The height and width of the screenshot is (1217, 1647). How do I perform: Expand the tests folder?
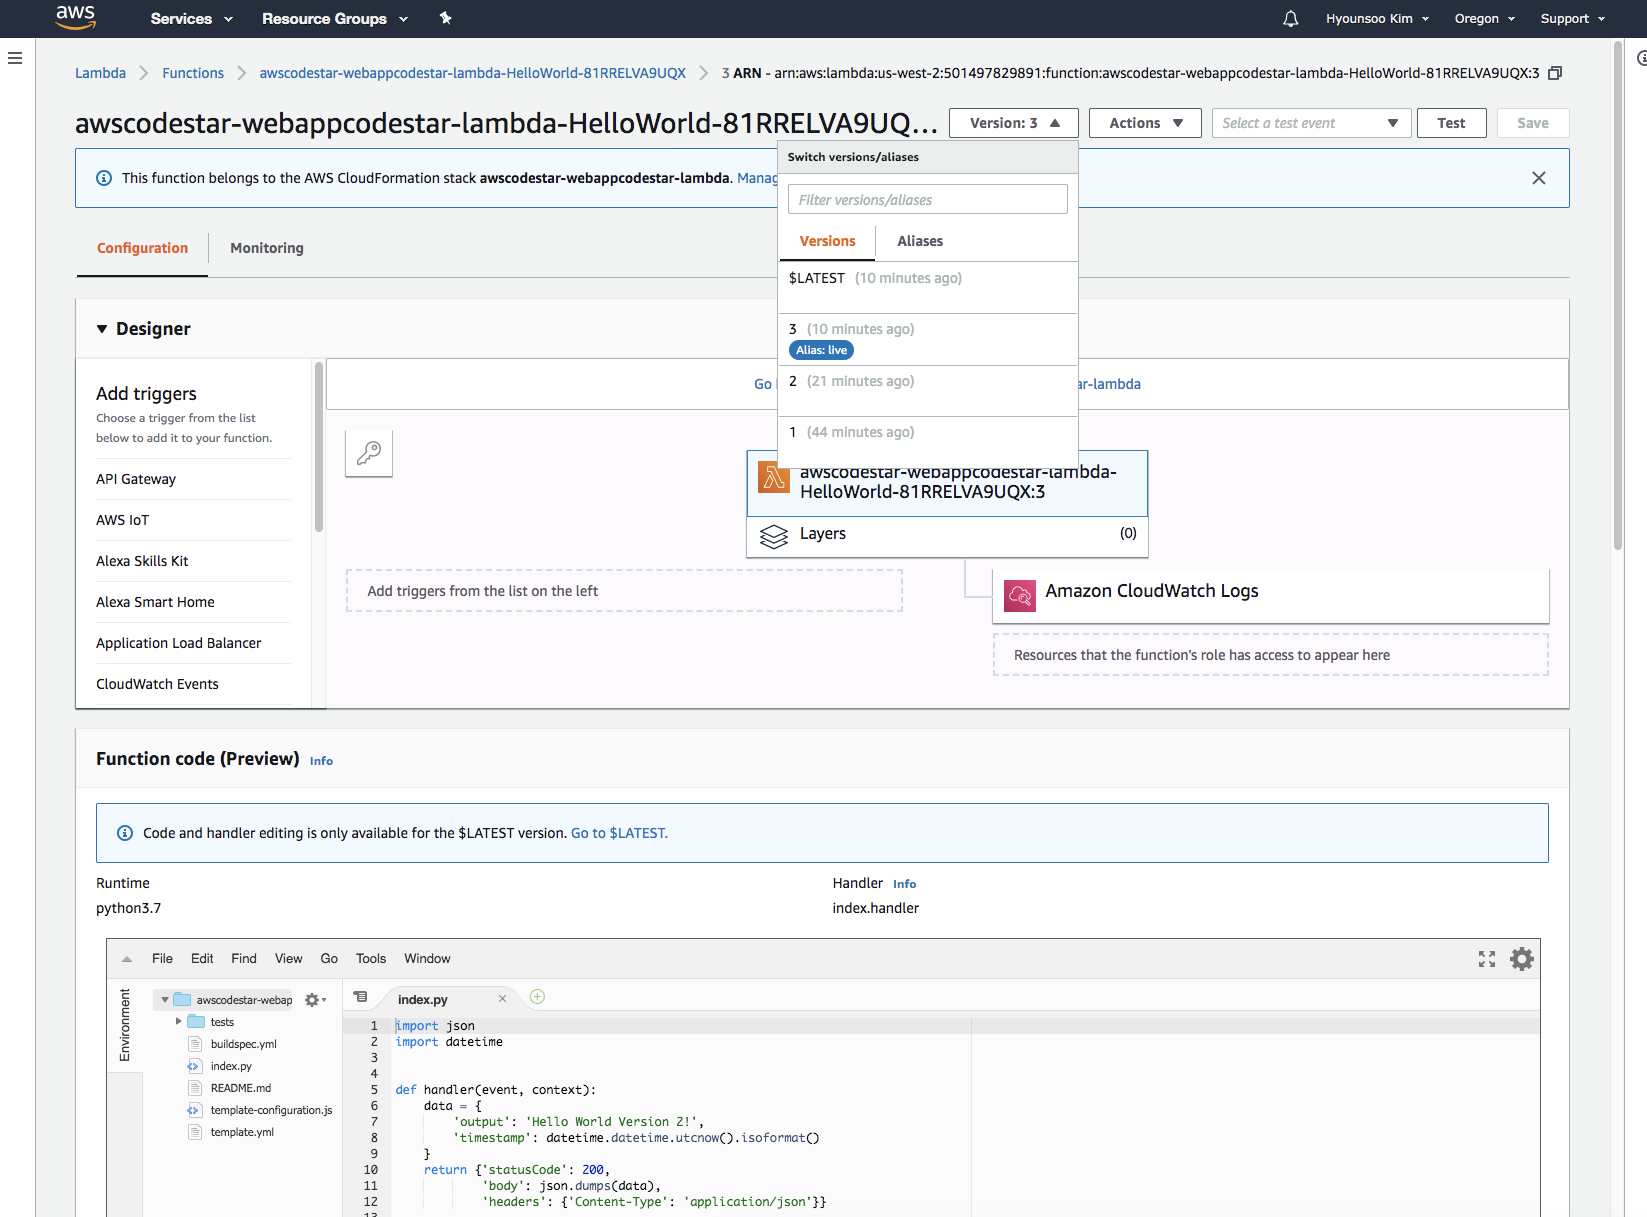pyautogui.click(x=179, y=1022)
